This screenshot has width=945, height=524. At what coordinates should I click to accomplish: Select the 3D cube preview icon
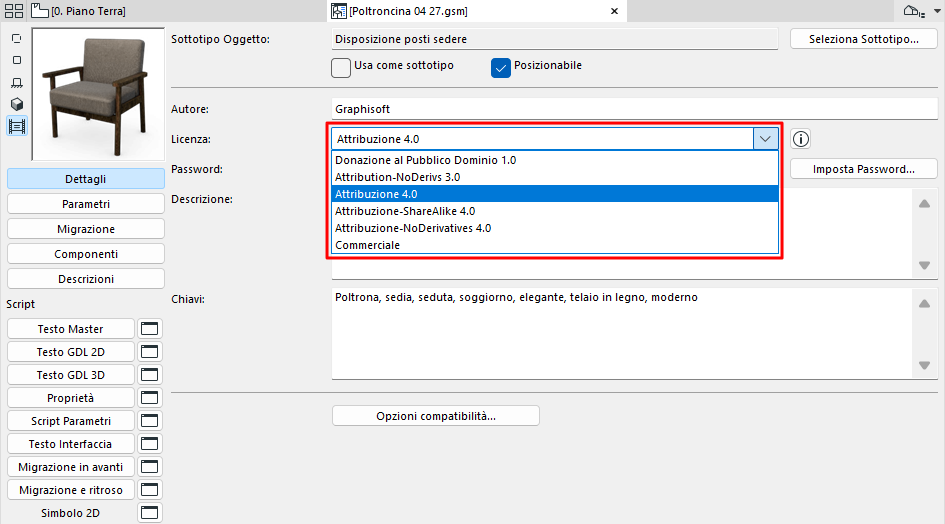point(17,104)
